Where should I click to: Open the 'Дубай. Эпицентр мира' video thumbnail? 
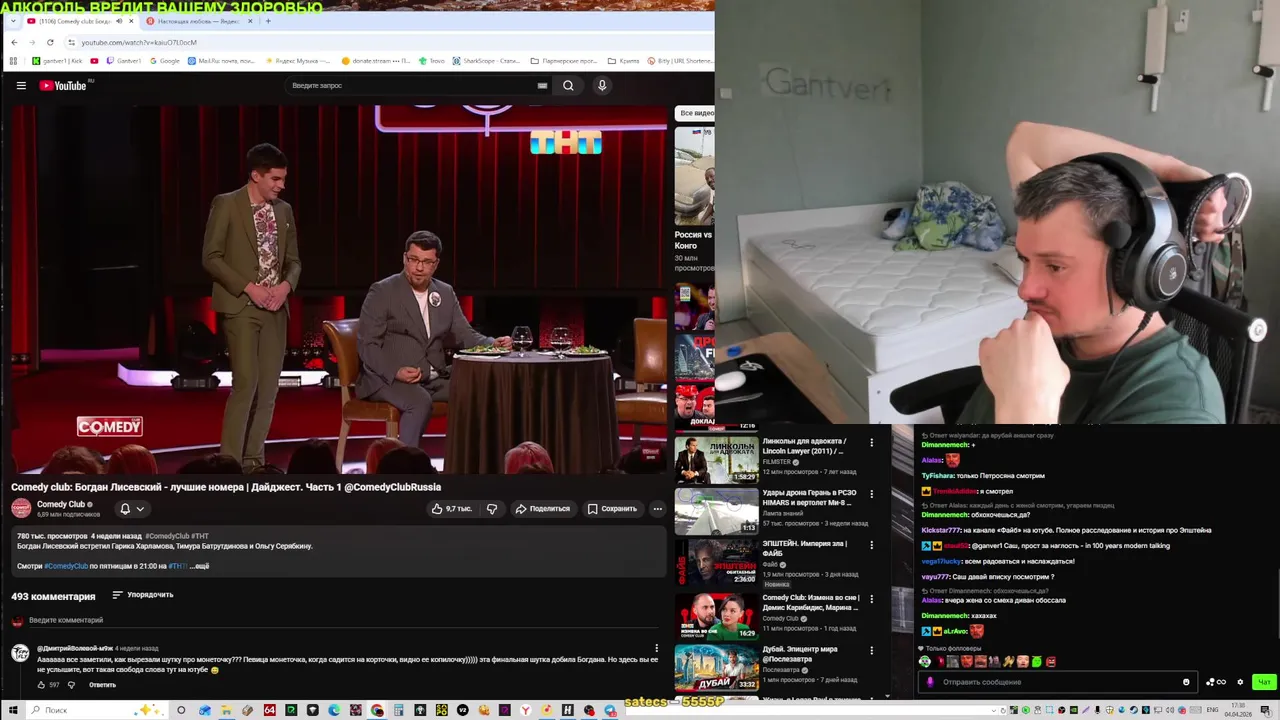716,668
